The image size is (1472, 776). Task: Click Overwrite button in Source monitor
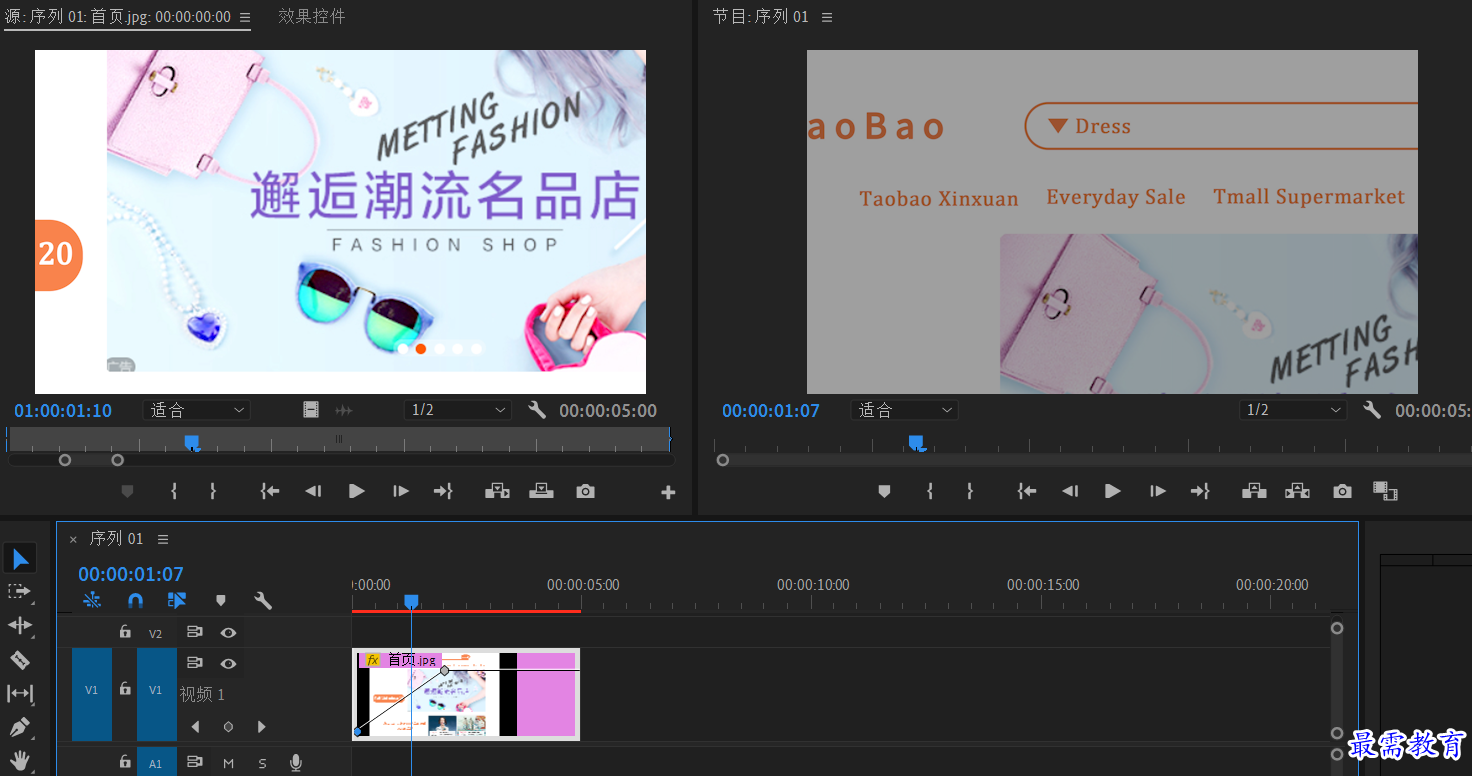coord(541,491)
